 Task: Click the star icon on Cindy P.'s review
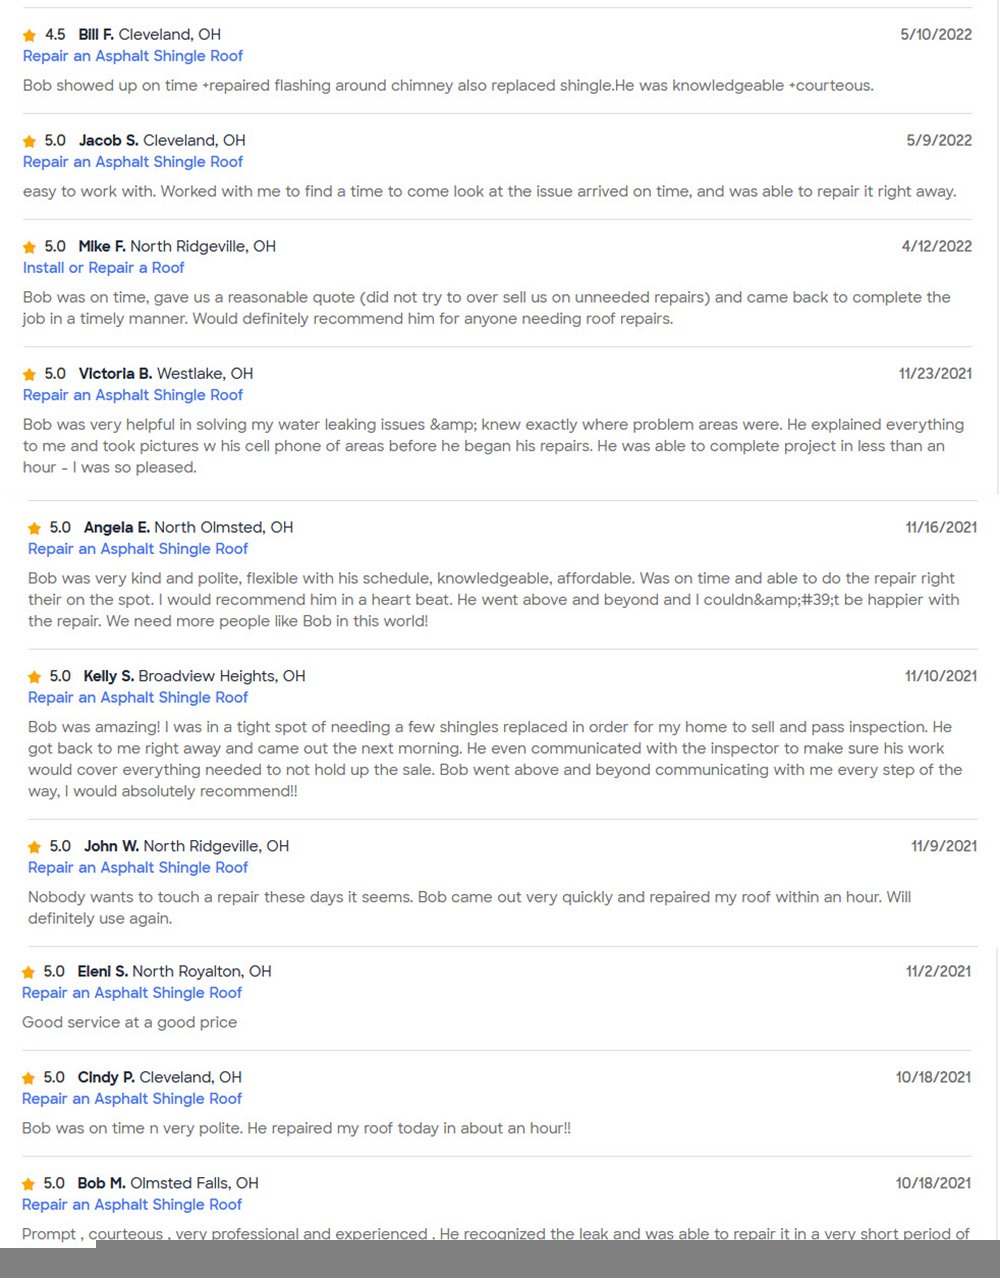pos(29,1079)
